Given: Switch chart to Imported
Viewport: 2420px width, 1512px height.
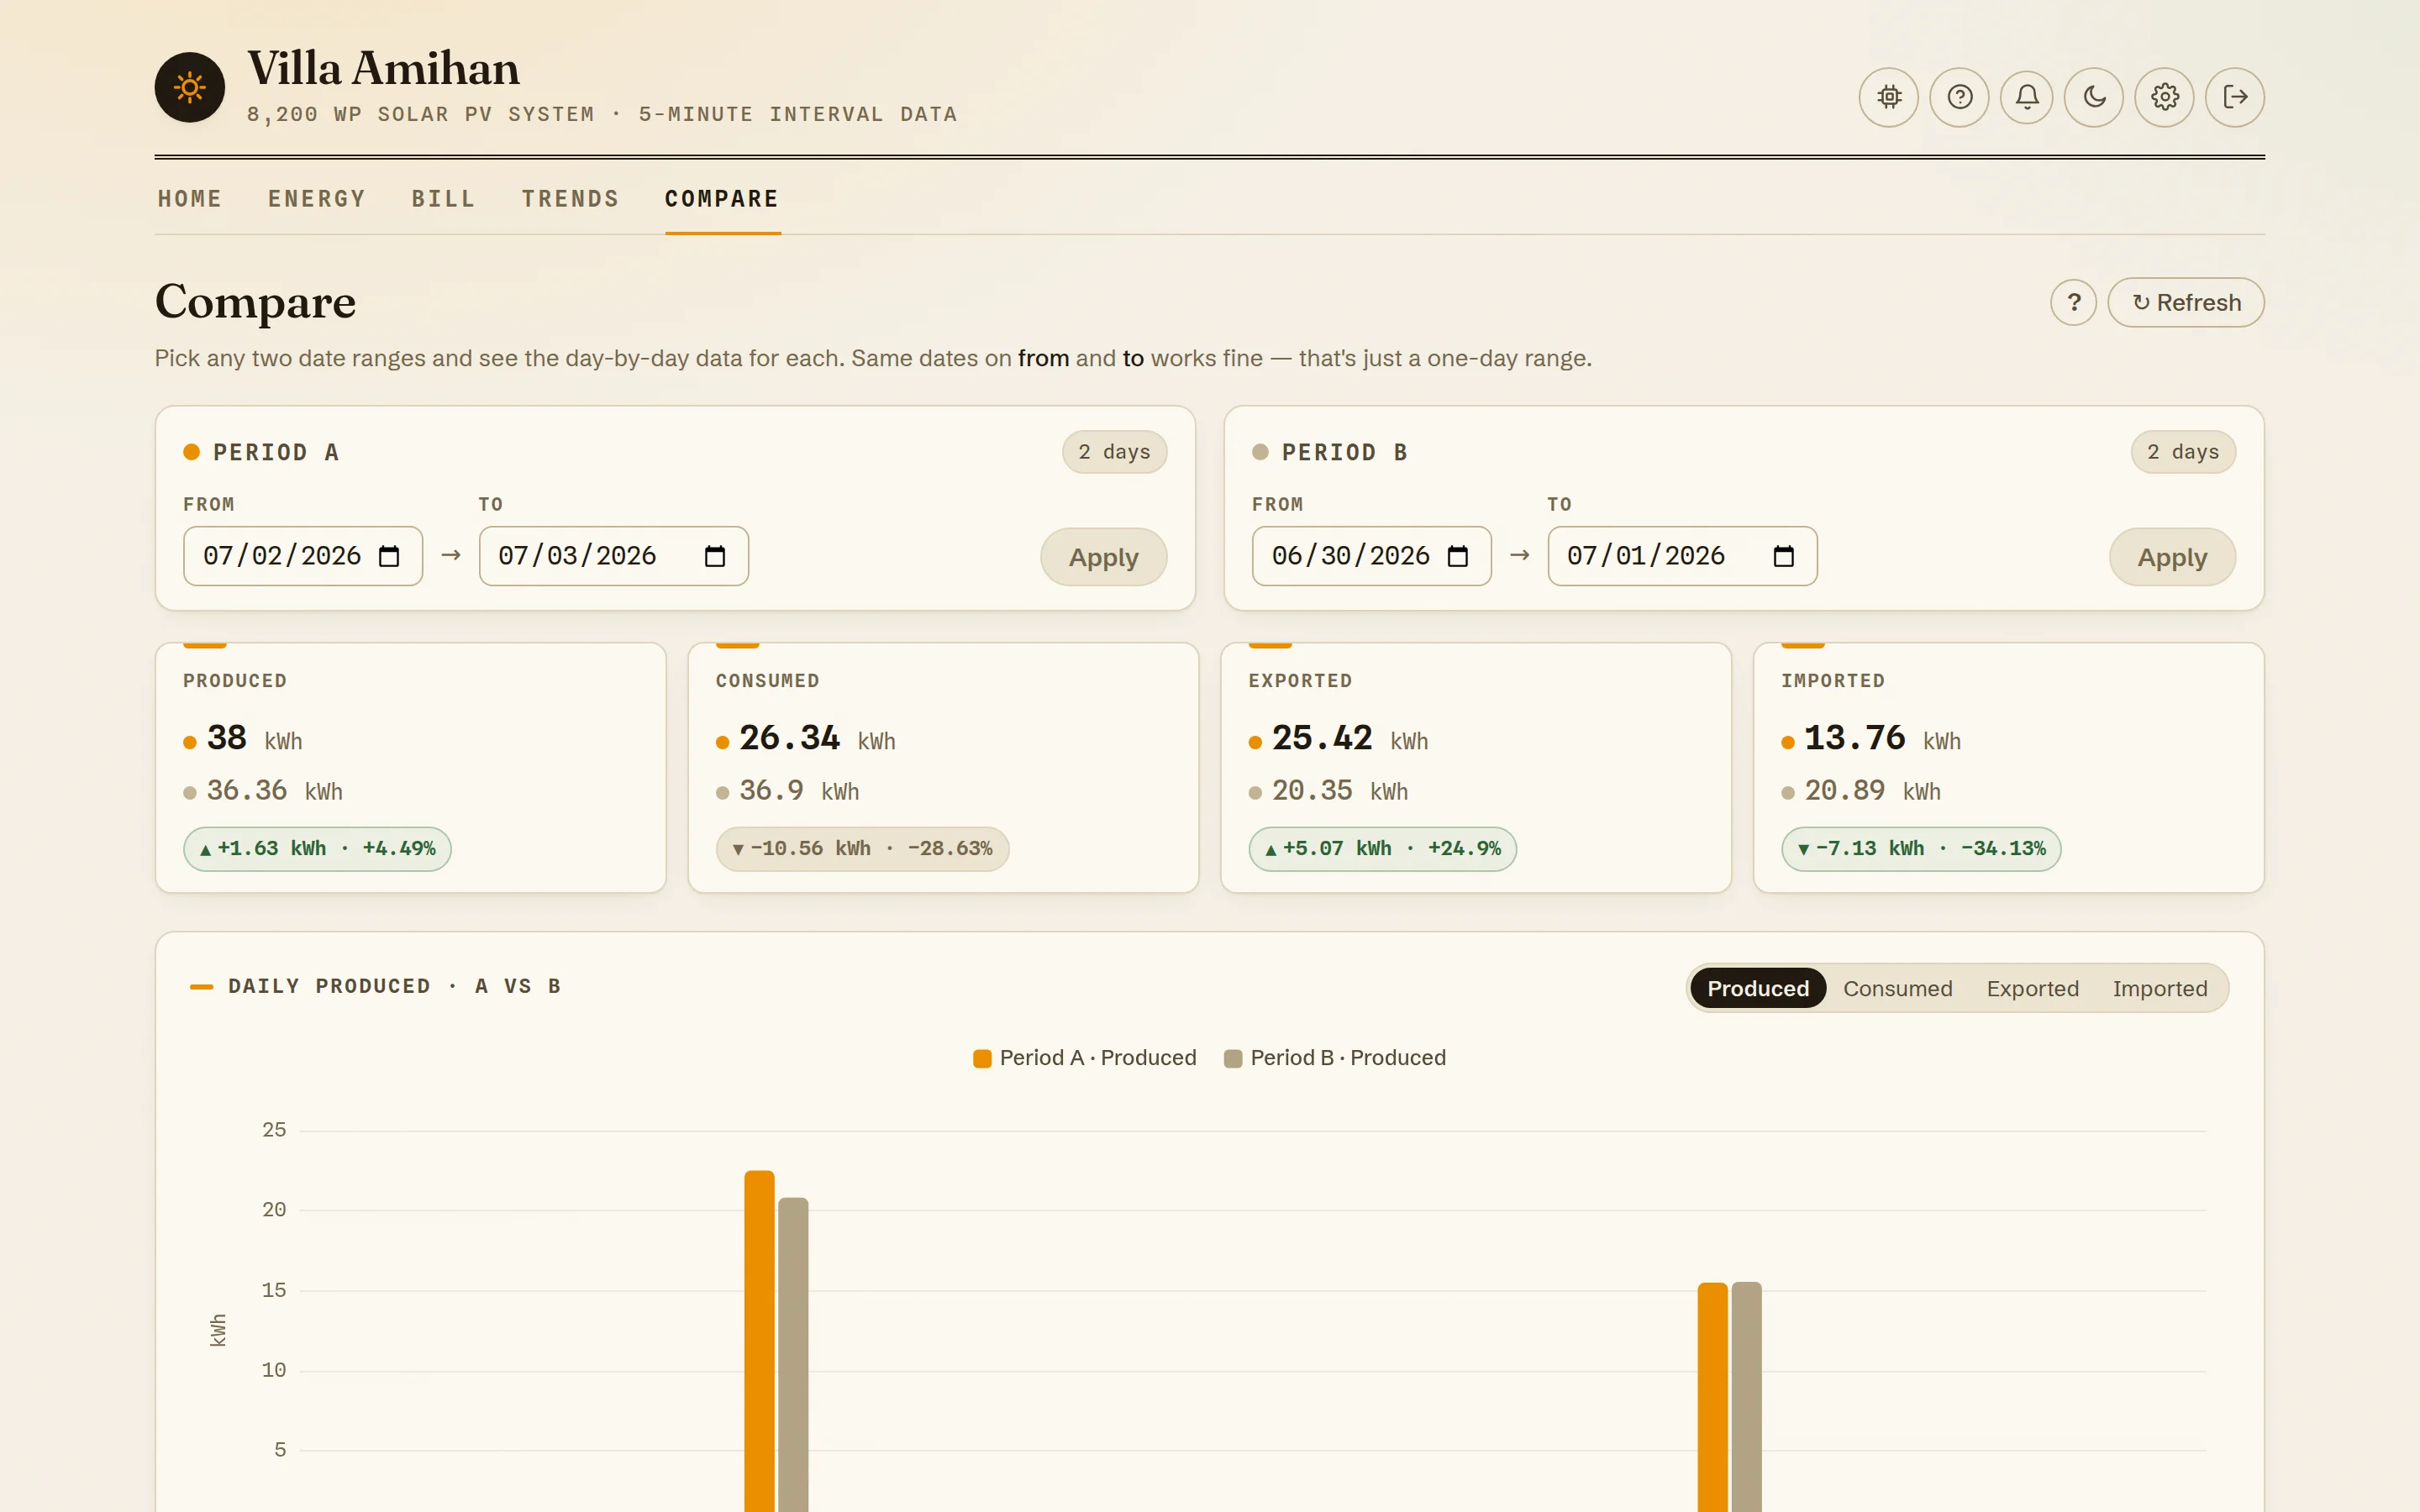Looking at the screenshot, I should tap(2159, 988).
